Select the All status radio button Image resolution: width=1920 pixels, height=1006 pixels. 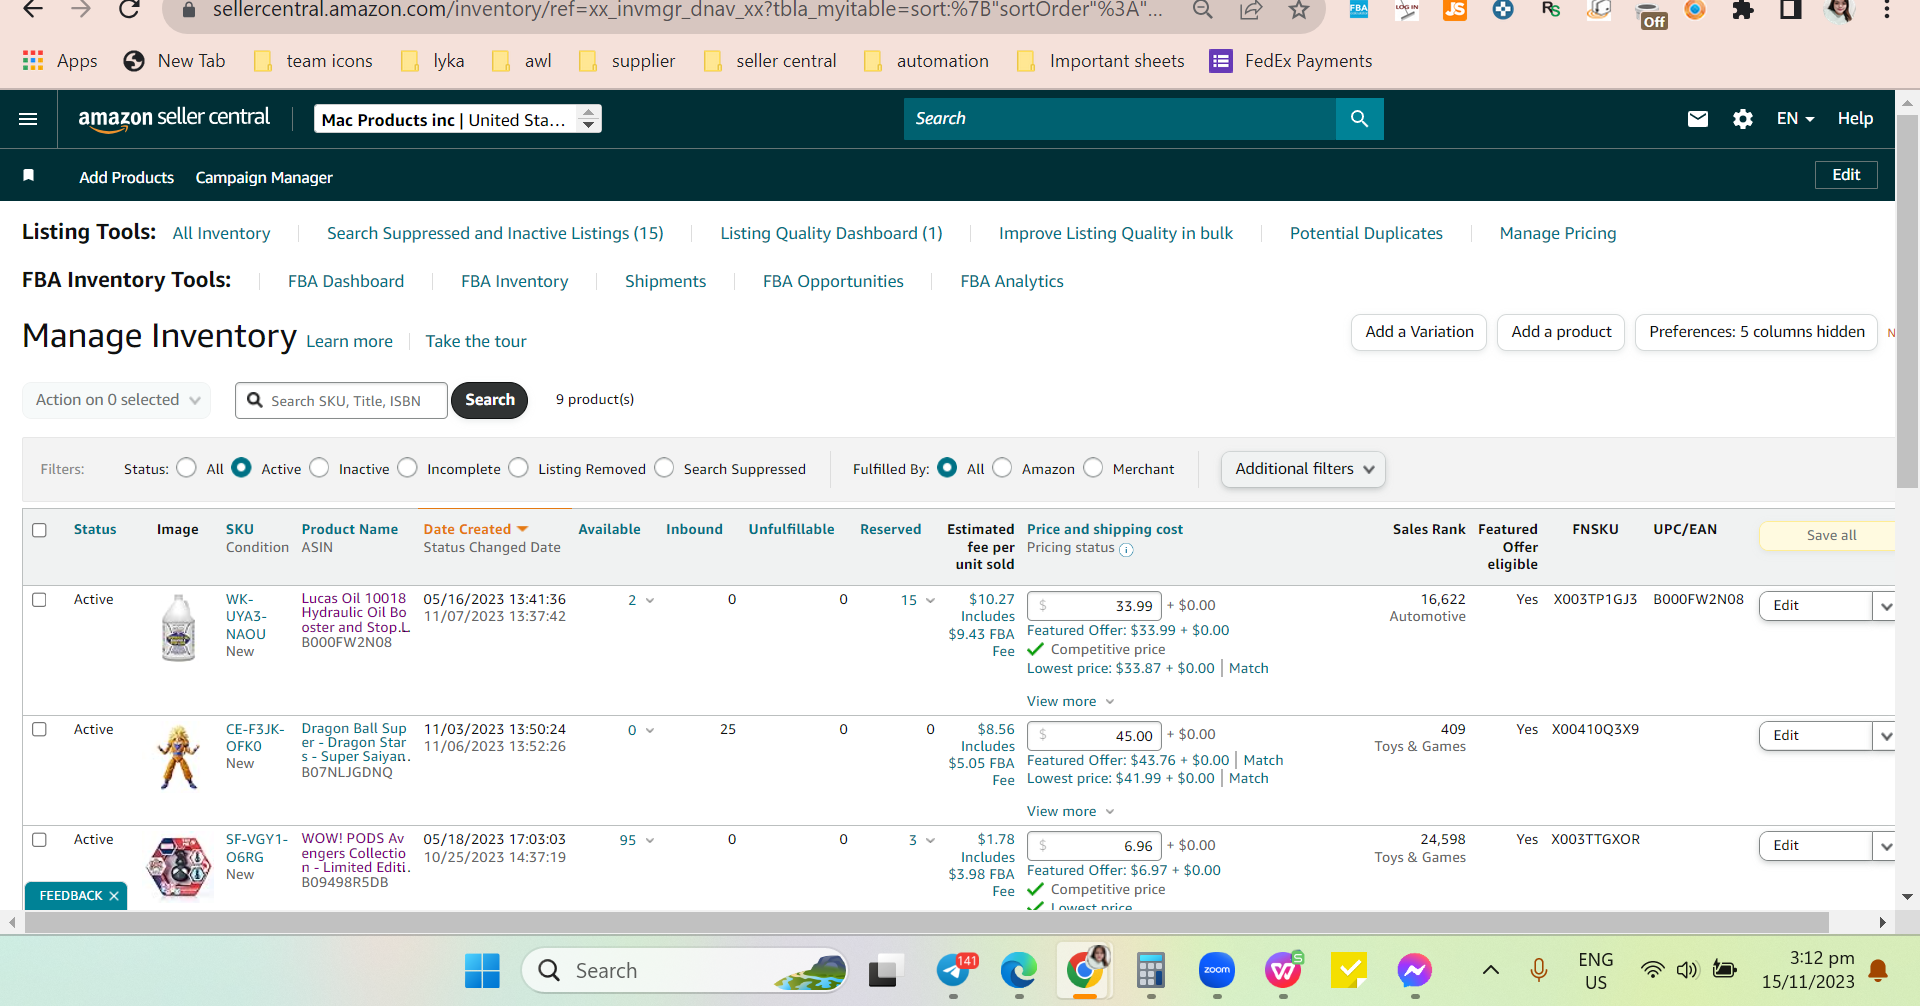point(186,468)
